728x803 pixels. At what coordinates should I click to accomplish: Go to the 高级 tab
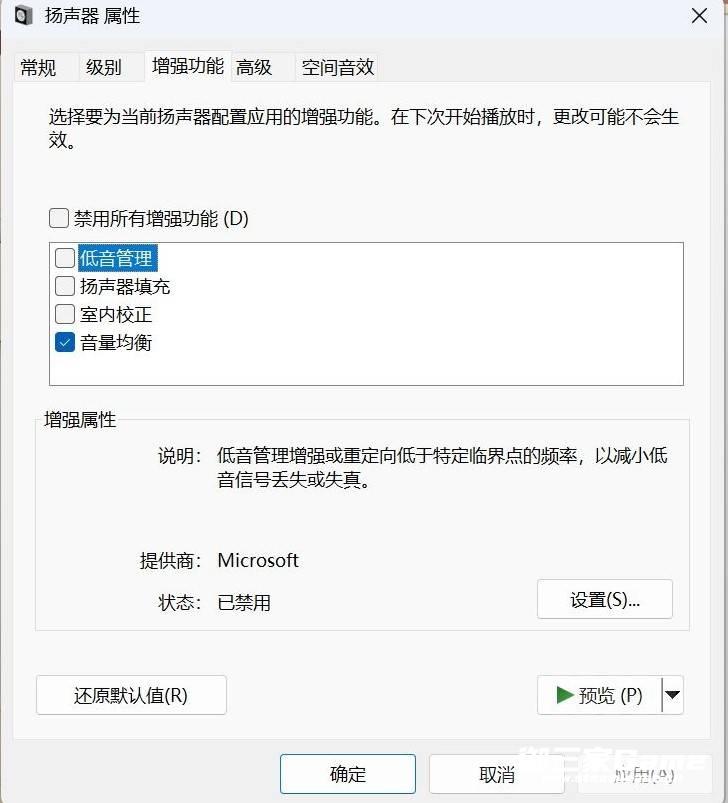[x=254, y=68]
